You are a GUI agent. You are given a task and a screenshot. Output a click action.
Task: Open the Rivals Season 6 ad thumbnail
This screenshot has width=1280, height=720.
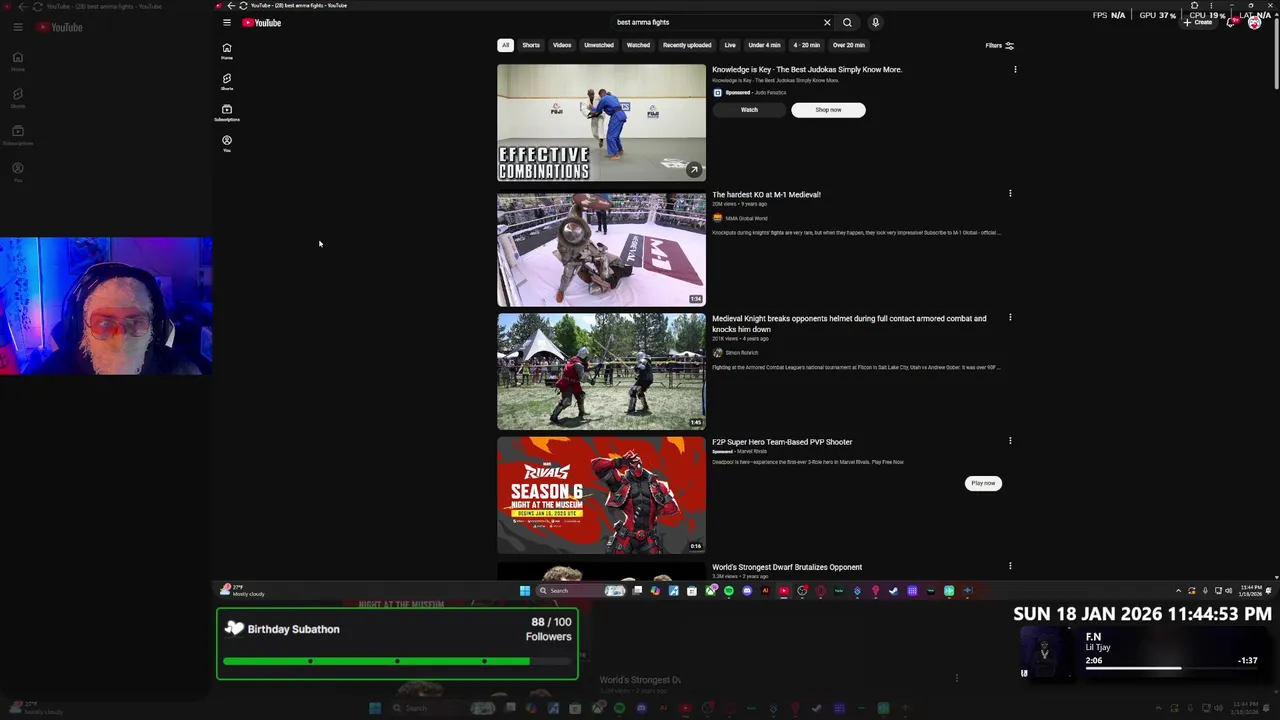click(x=601, y=495)
